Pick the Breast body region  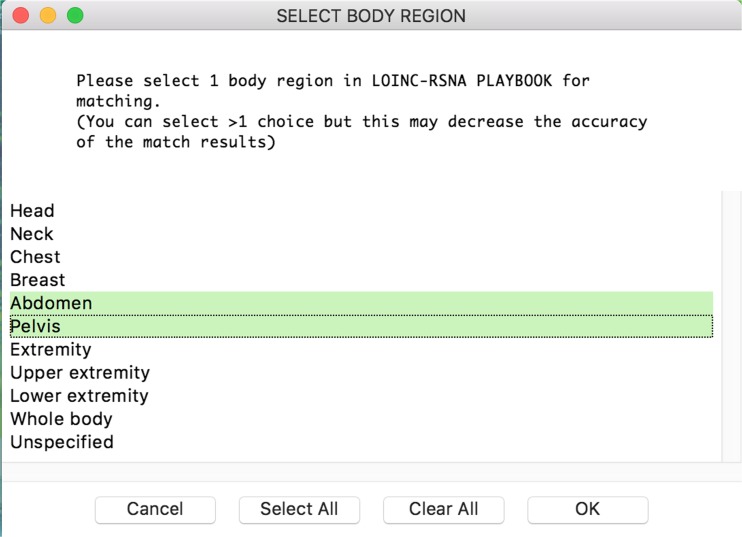point(362,280)
